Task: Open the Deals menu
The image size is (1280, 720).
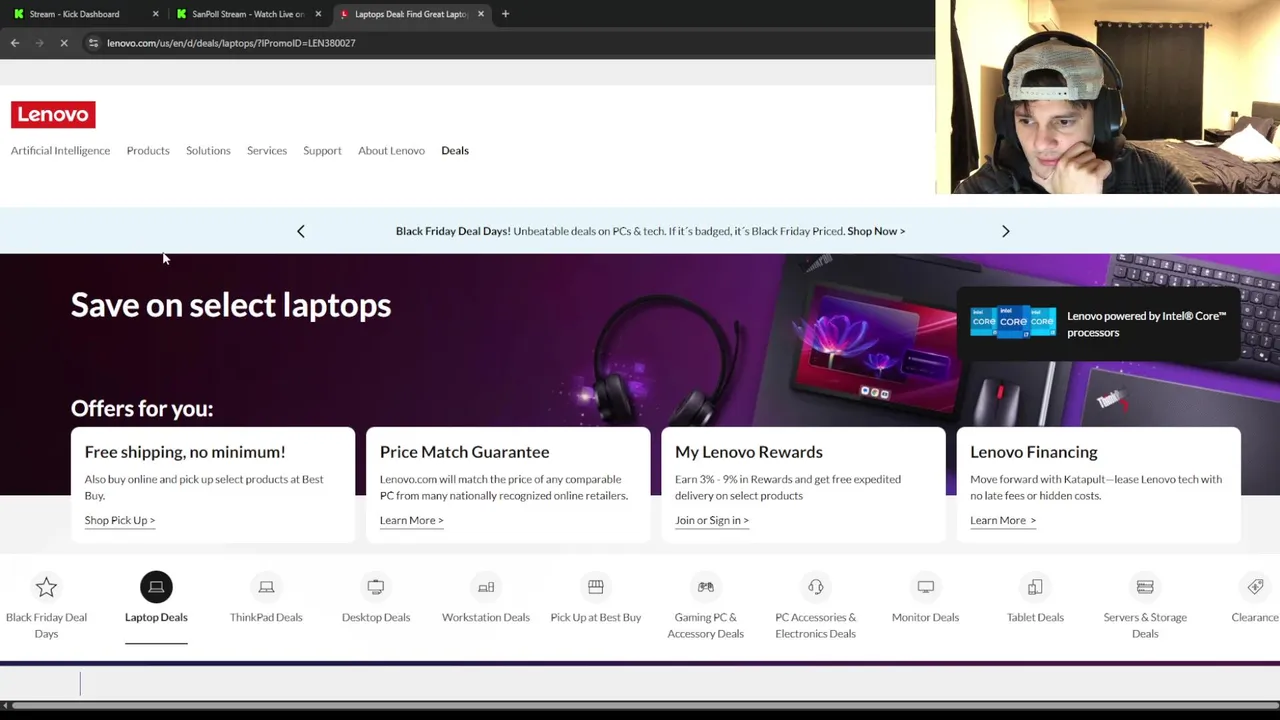Action: (455, 151)
